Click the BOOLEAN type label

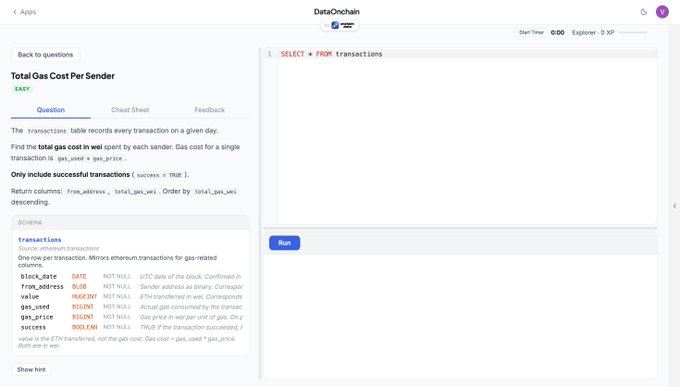(84, 327)
